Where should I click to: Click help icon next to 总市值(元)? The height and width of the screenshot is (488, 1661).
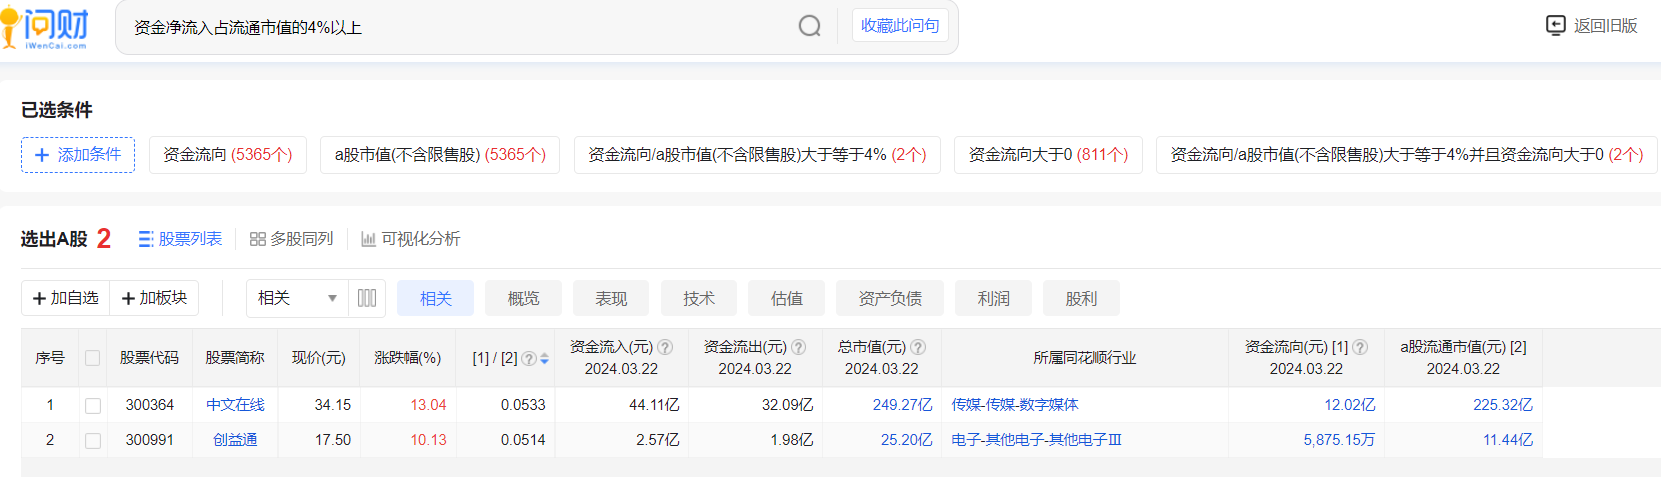click(x=918, y=347)
